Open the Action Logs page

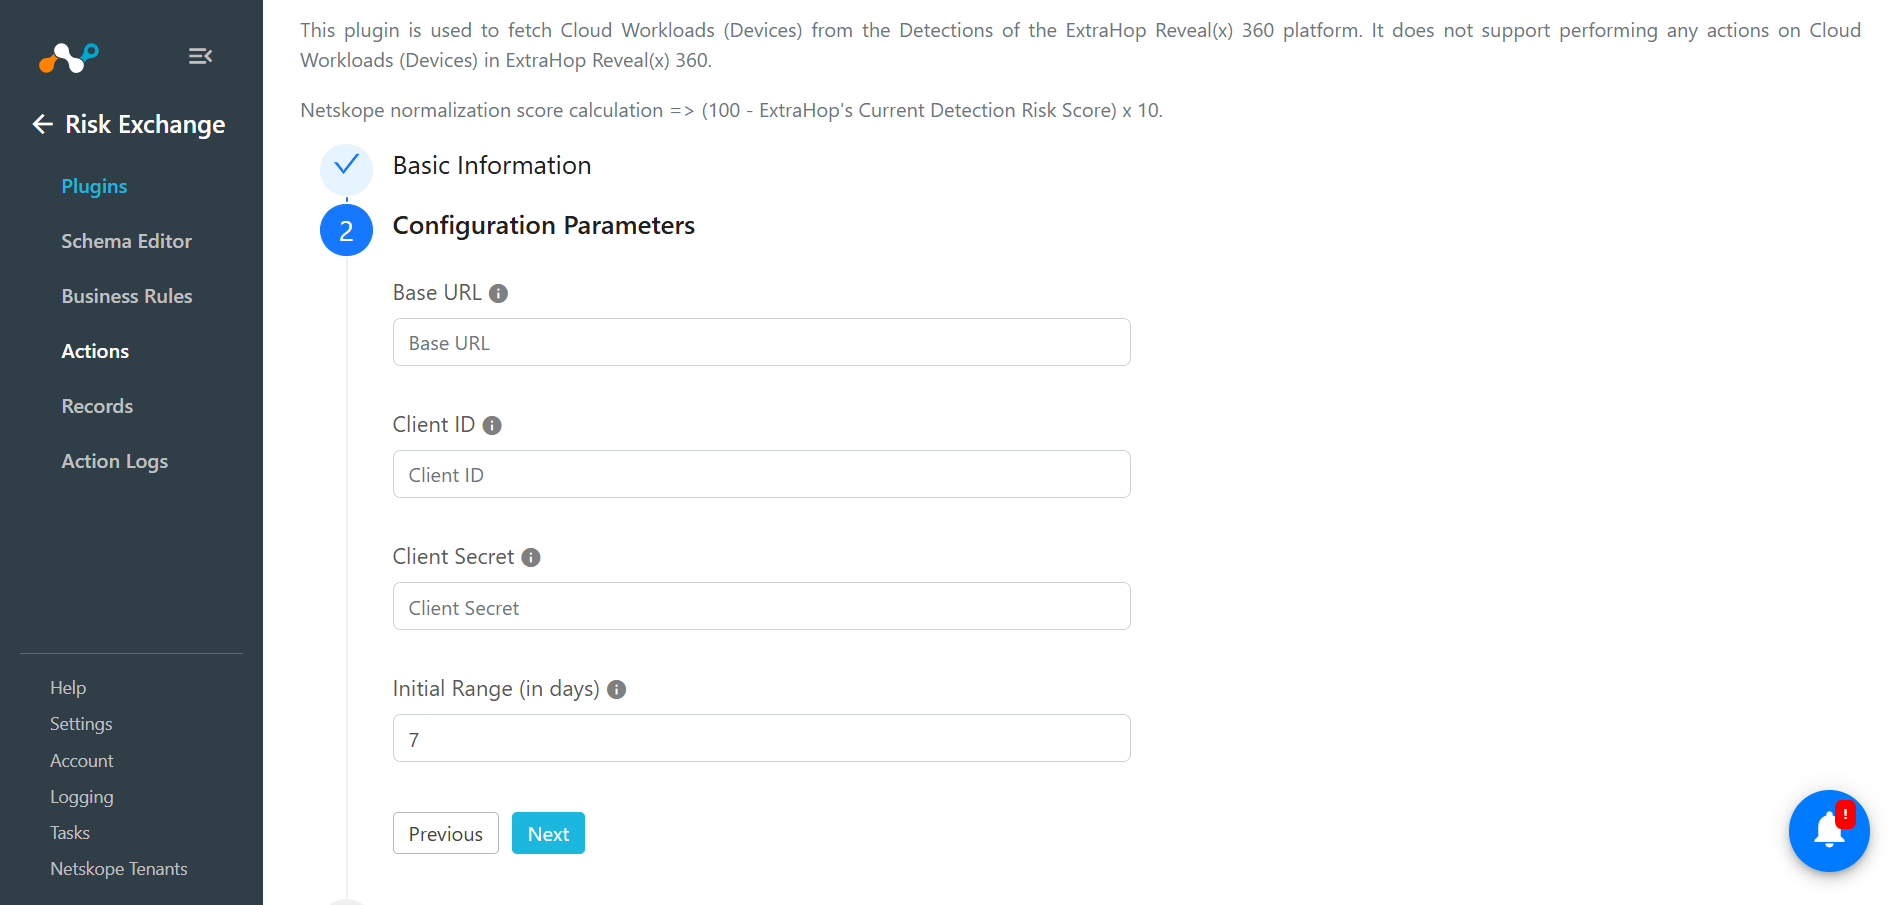[114, 461]
